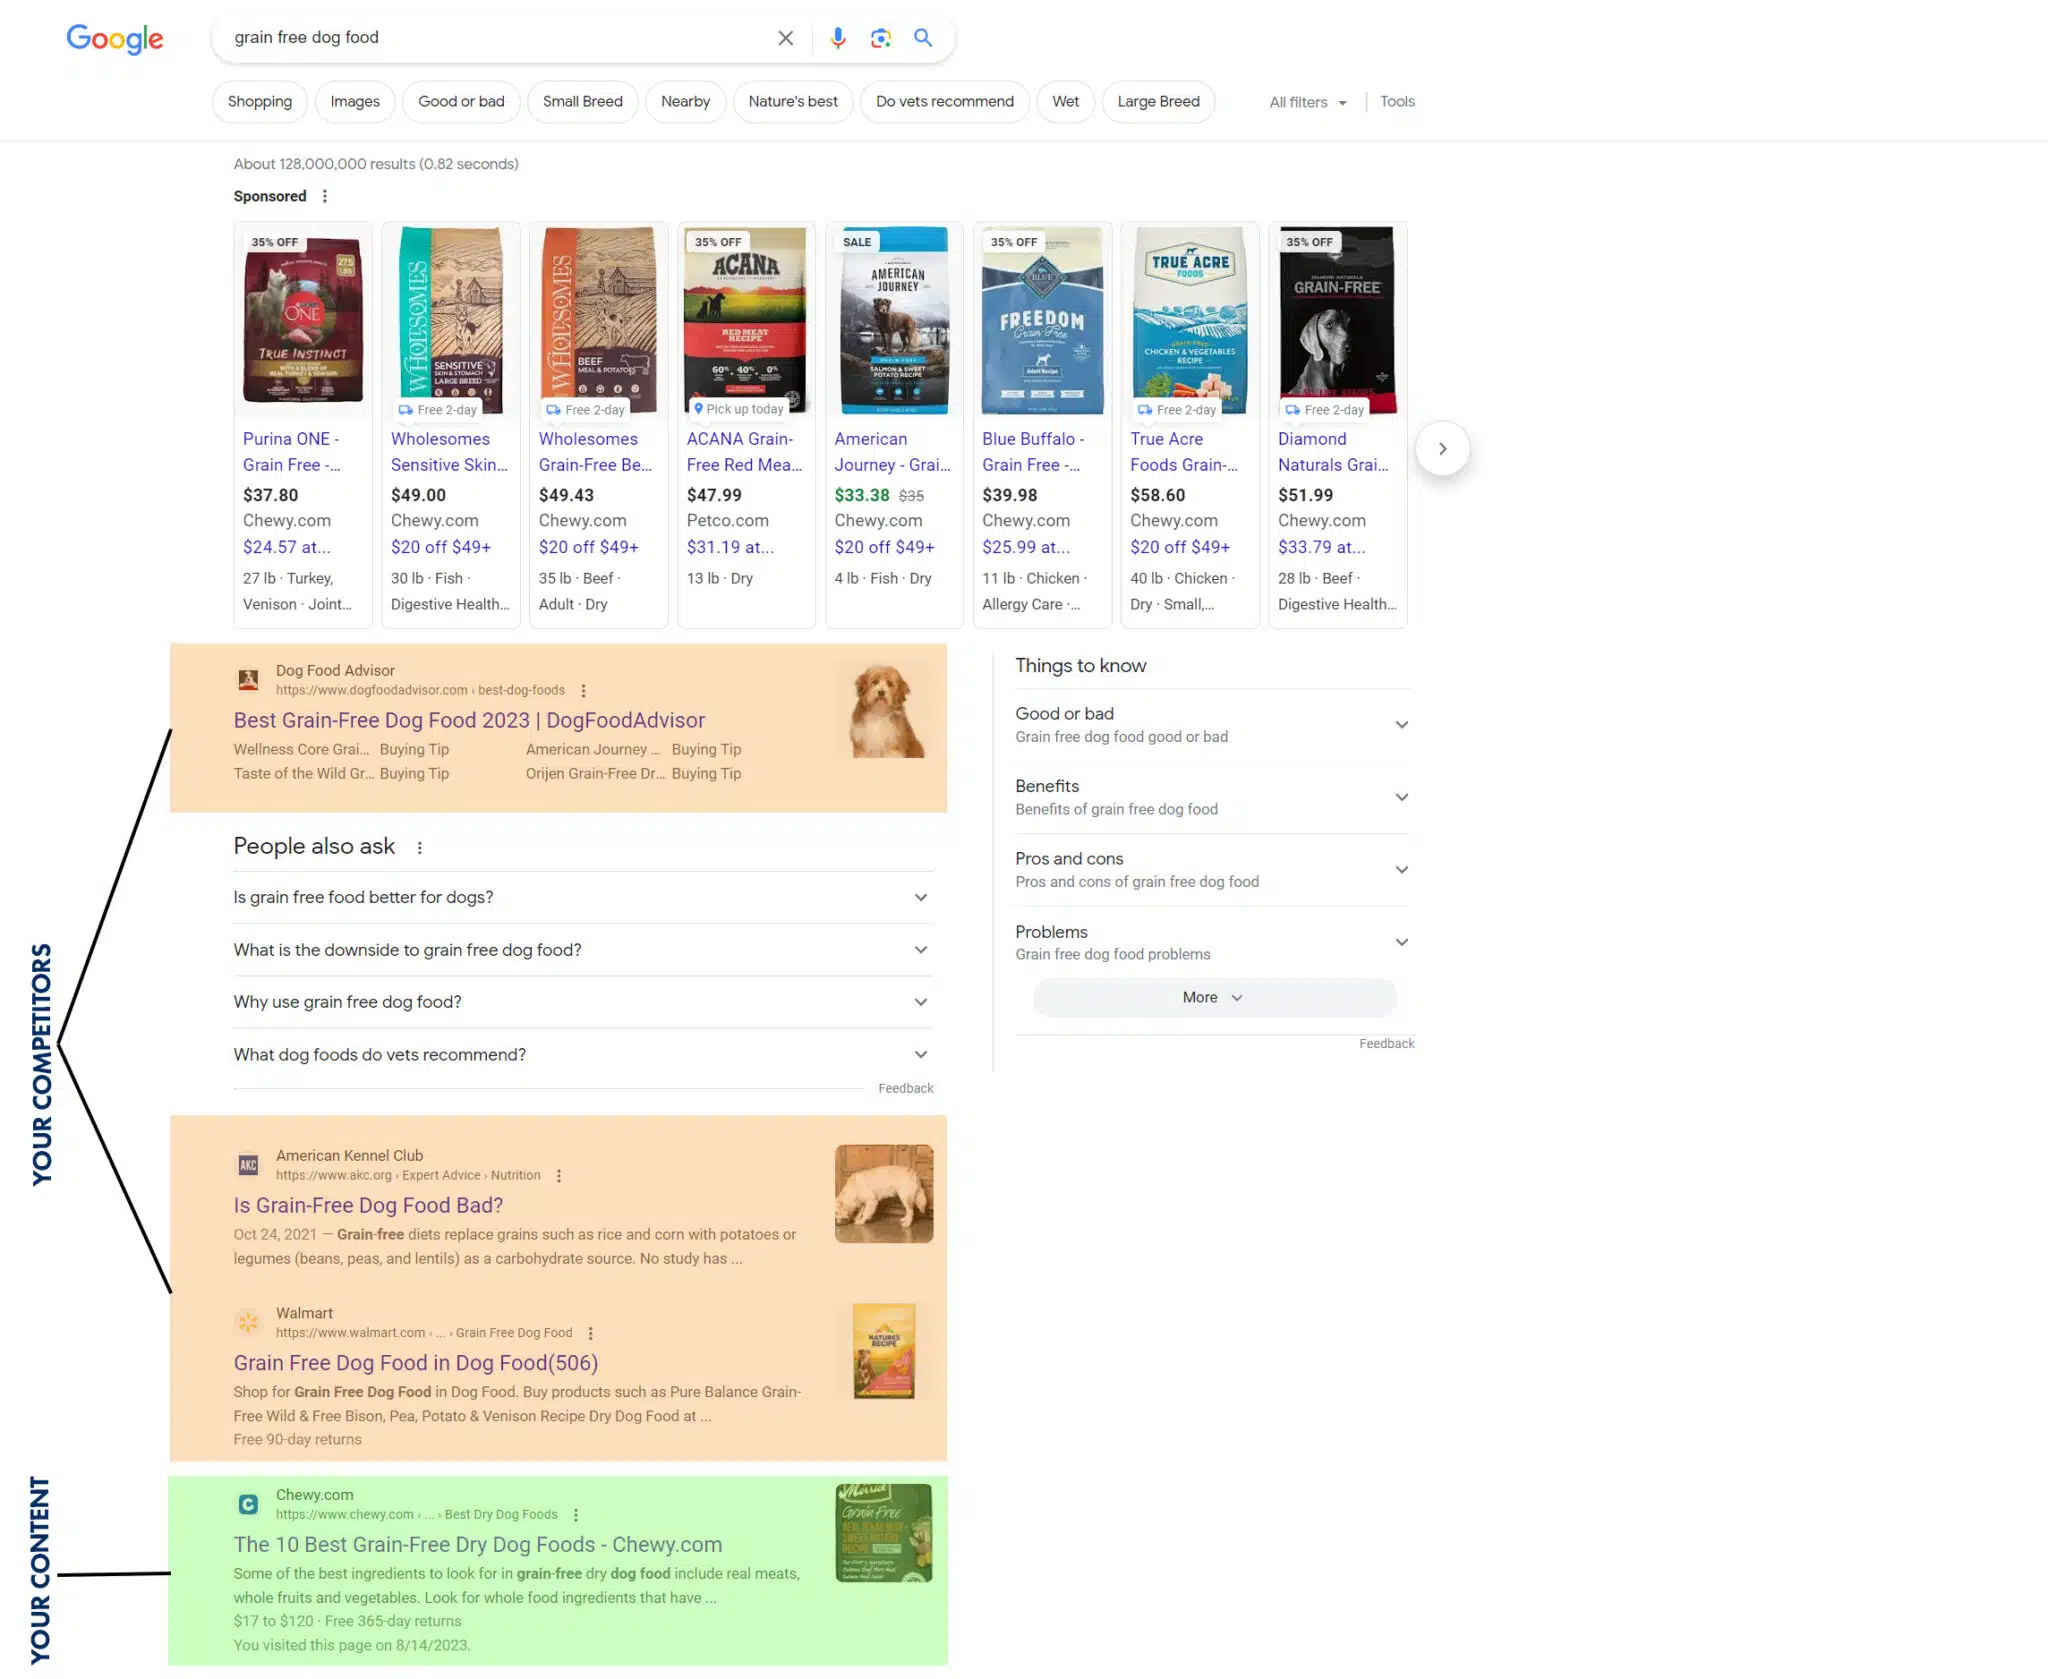Screen dimensions: 2048x1679
Task: Toggle the 'Good or bad' filter chip
Action: 463,100
